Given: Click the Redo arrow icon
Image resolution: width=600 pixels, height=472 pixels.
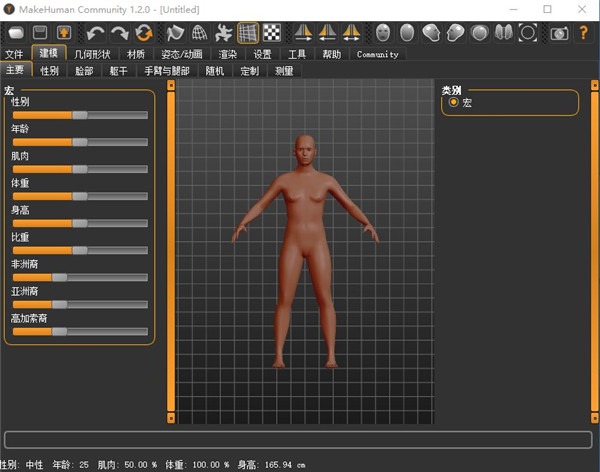Looking at the screenshot, I should [120, 33].
